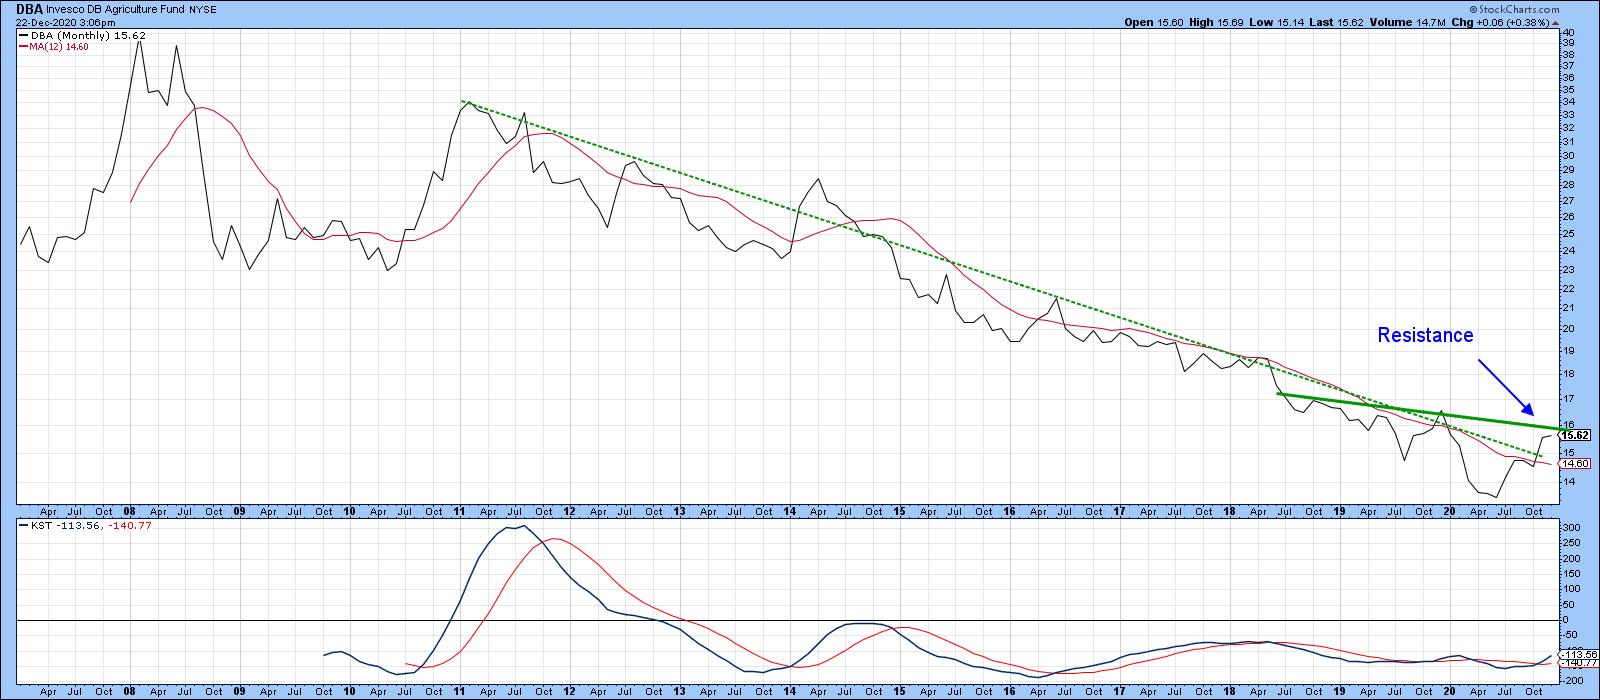This screenshot has width=1600, height=700.
Task: Click the Invesco DB Agriculture Fund title
Action: 114,10
